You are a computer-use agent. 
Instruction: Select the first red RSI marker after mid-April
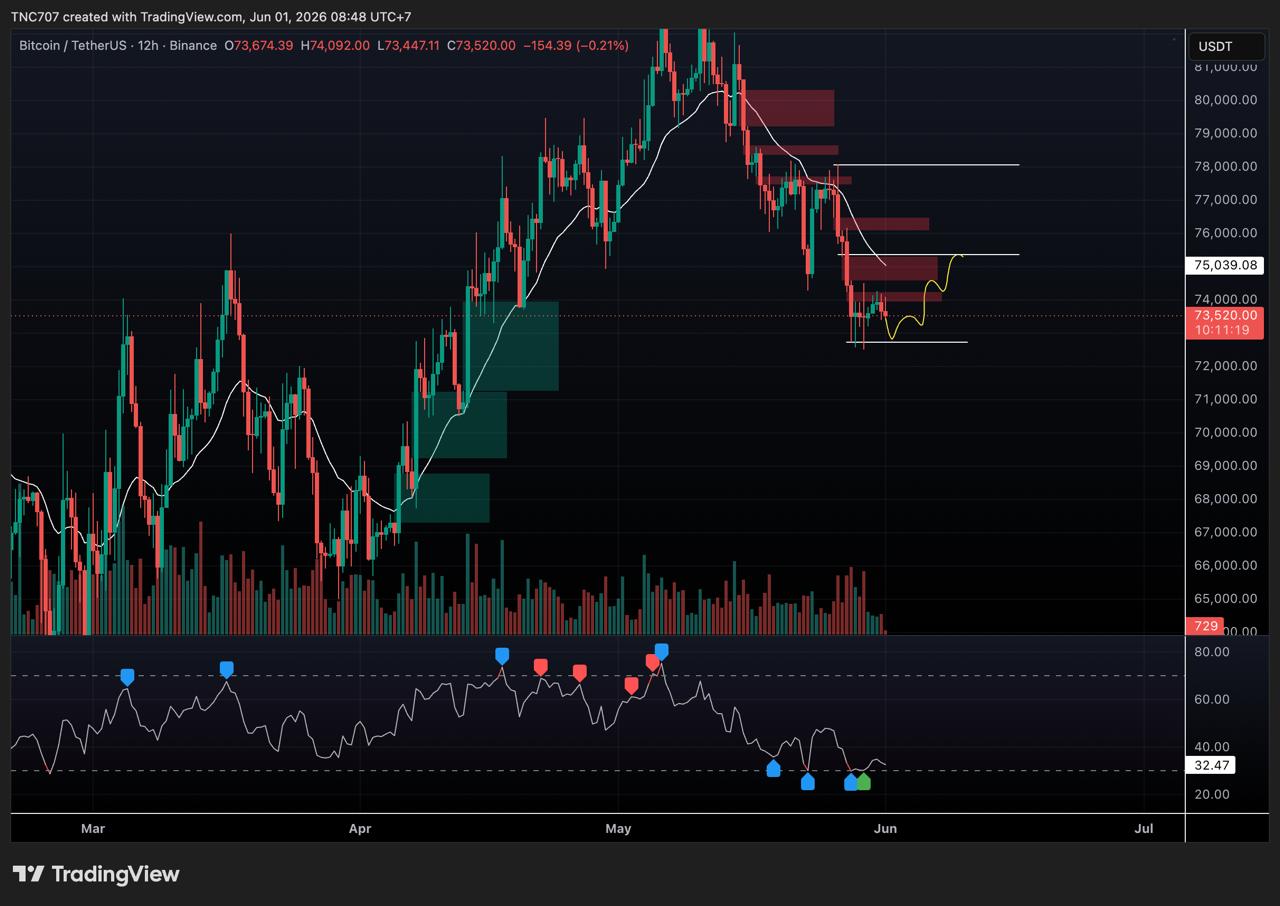[541, 666]
